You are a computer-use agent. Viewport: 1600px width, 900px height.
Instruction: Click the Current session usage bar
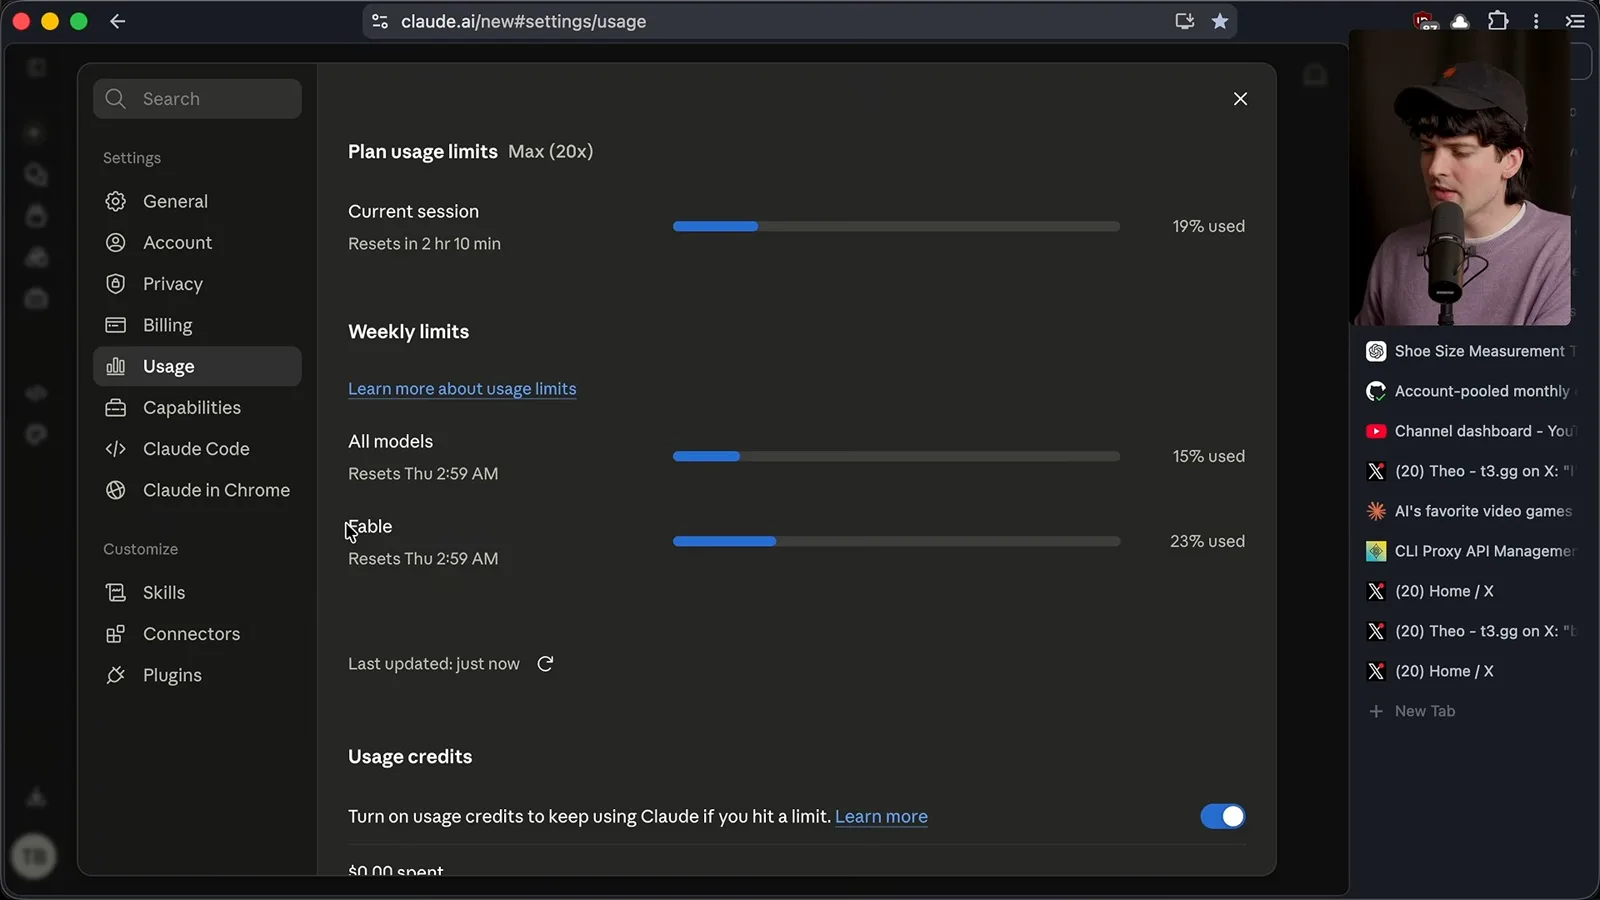pyautogui.click(x=896, y=226)
